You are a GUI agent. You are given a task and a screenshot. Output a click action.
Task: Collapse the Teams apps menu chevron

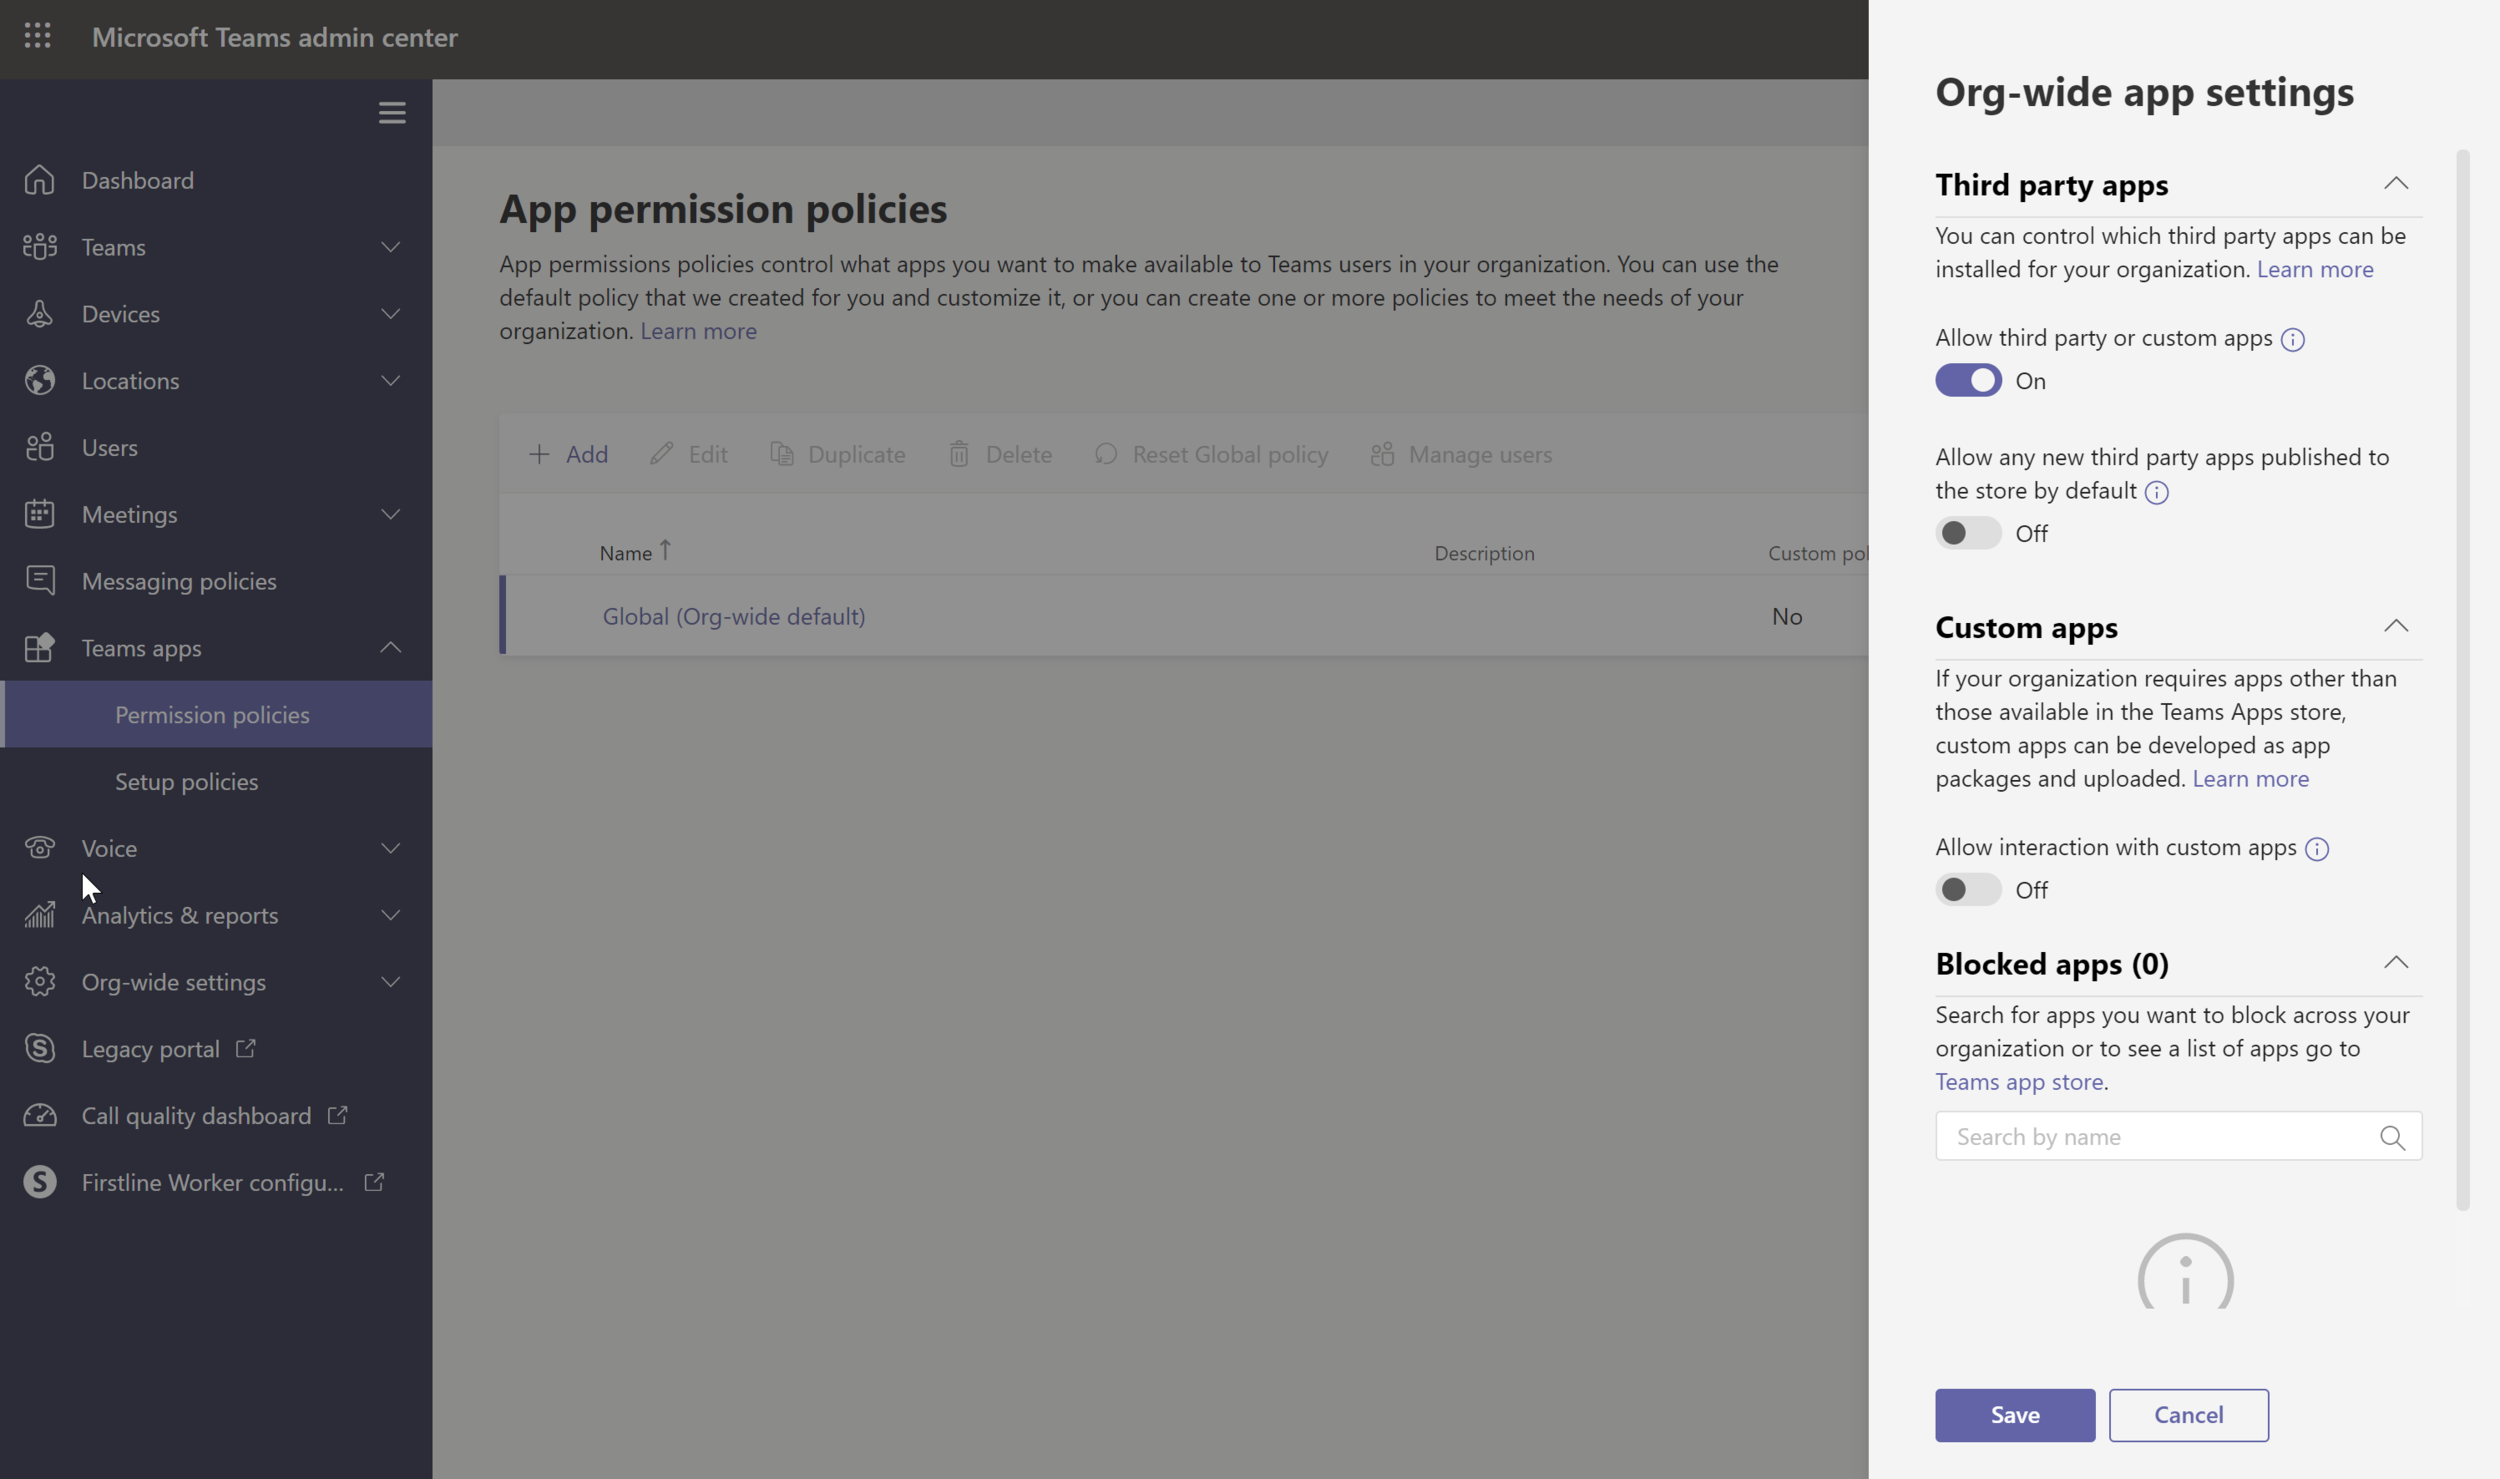pyautogui.click(x=391, y=647)
